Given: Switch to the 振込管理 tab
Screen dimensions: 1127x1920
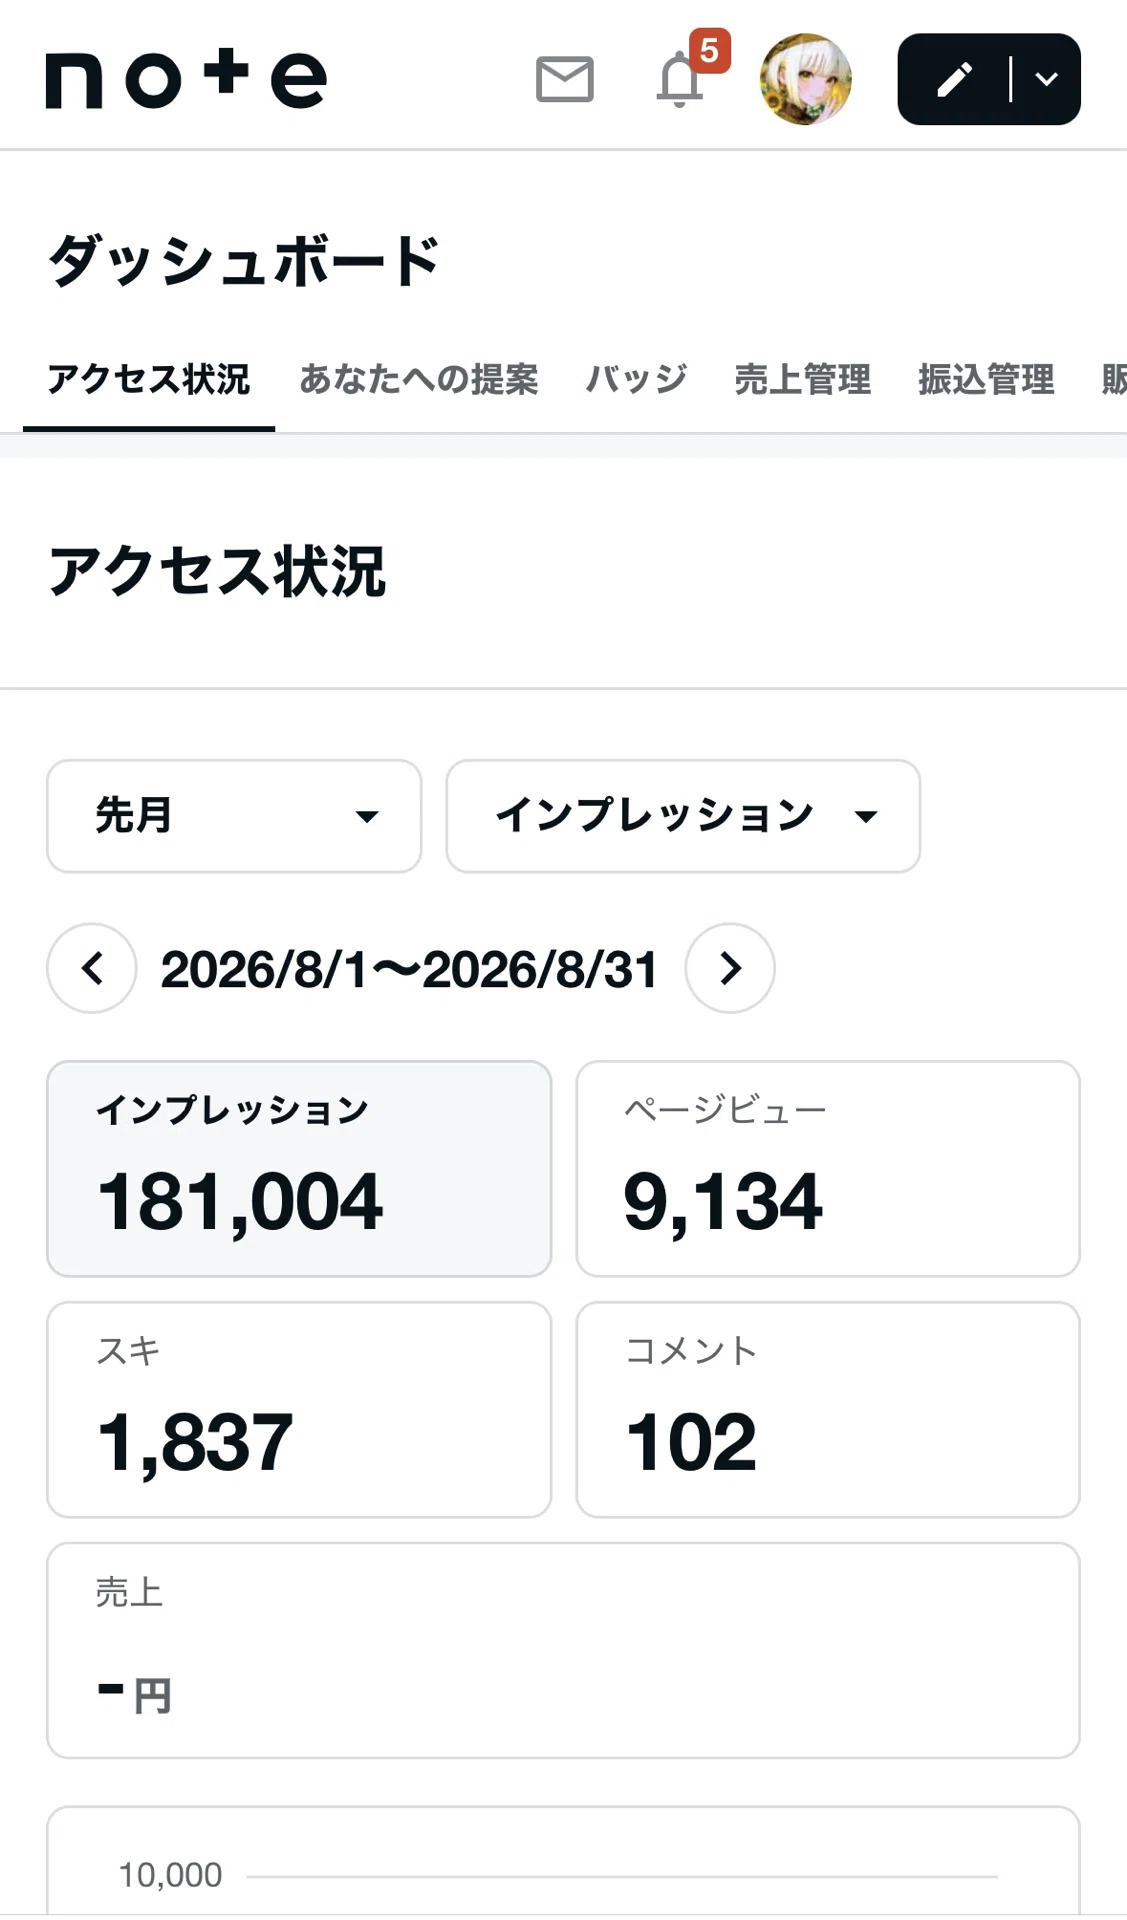Looking at the screenshot, I should [x=986, y=379].
